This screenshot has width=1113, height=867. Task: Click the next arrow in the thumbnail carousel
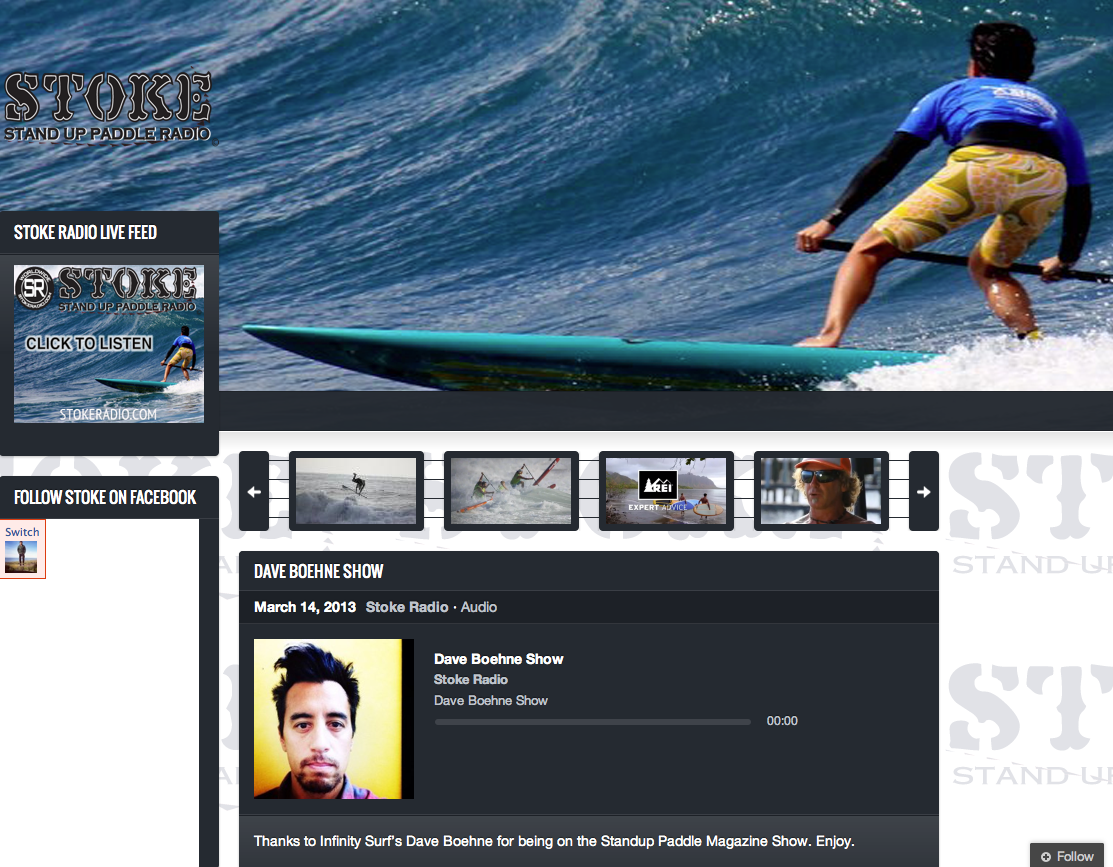pyautogui.click(x=923, y=491)
